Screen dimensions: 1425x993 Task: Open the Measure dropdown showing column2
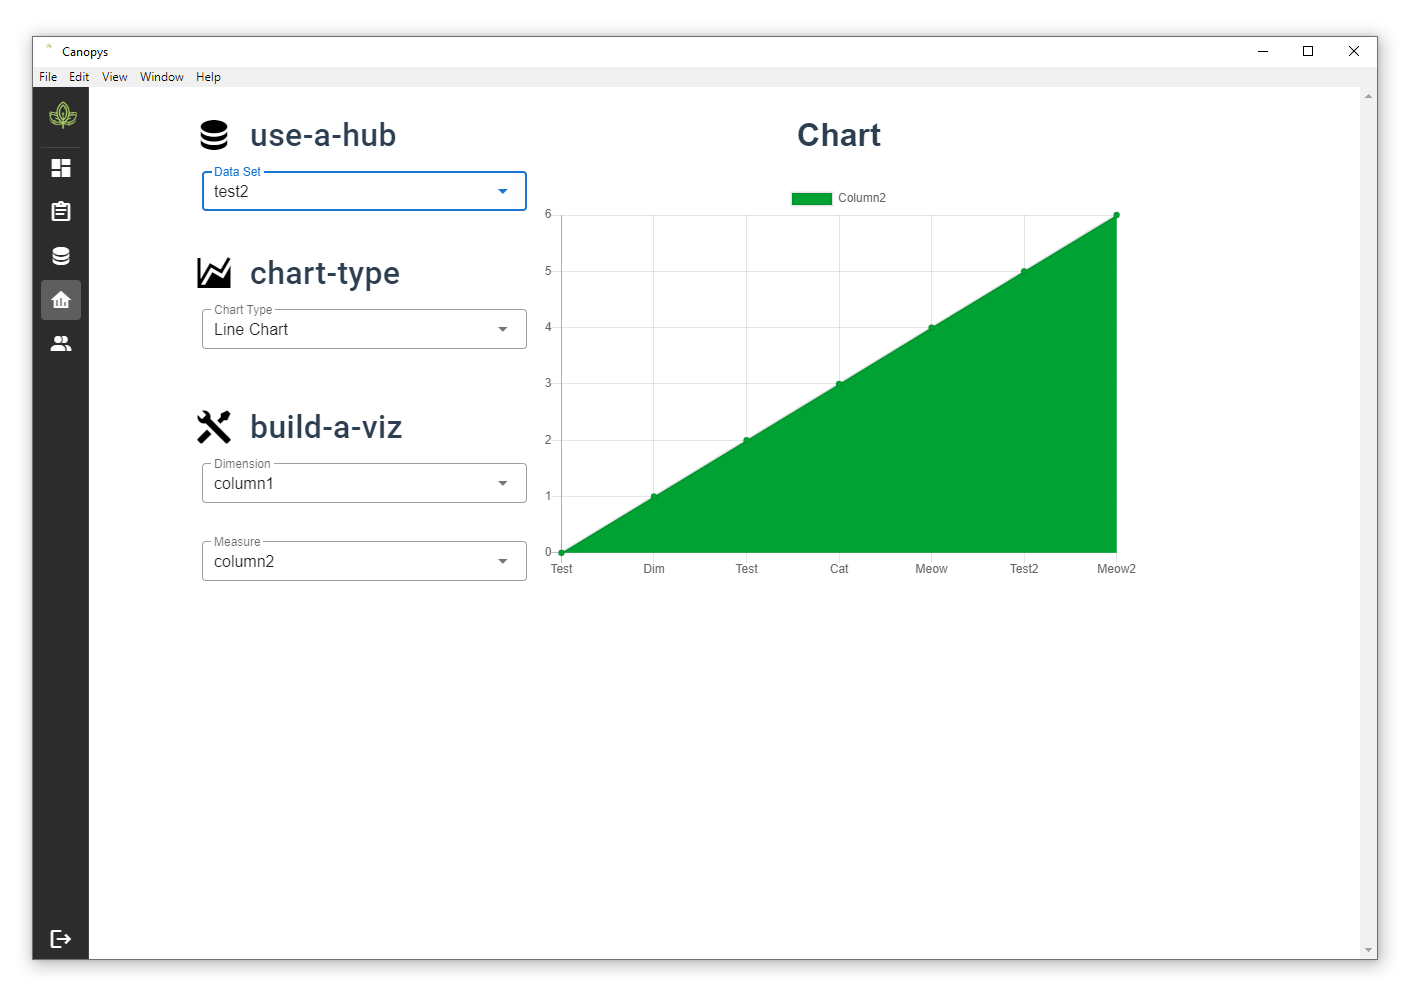364,561
